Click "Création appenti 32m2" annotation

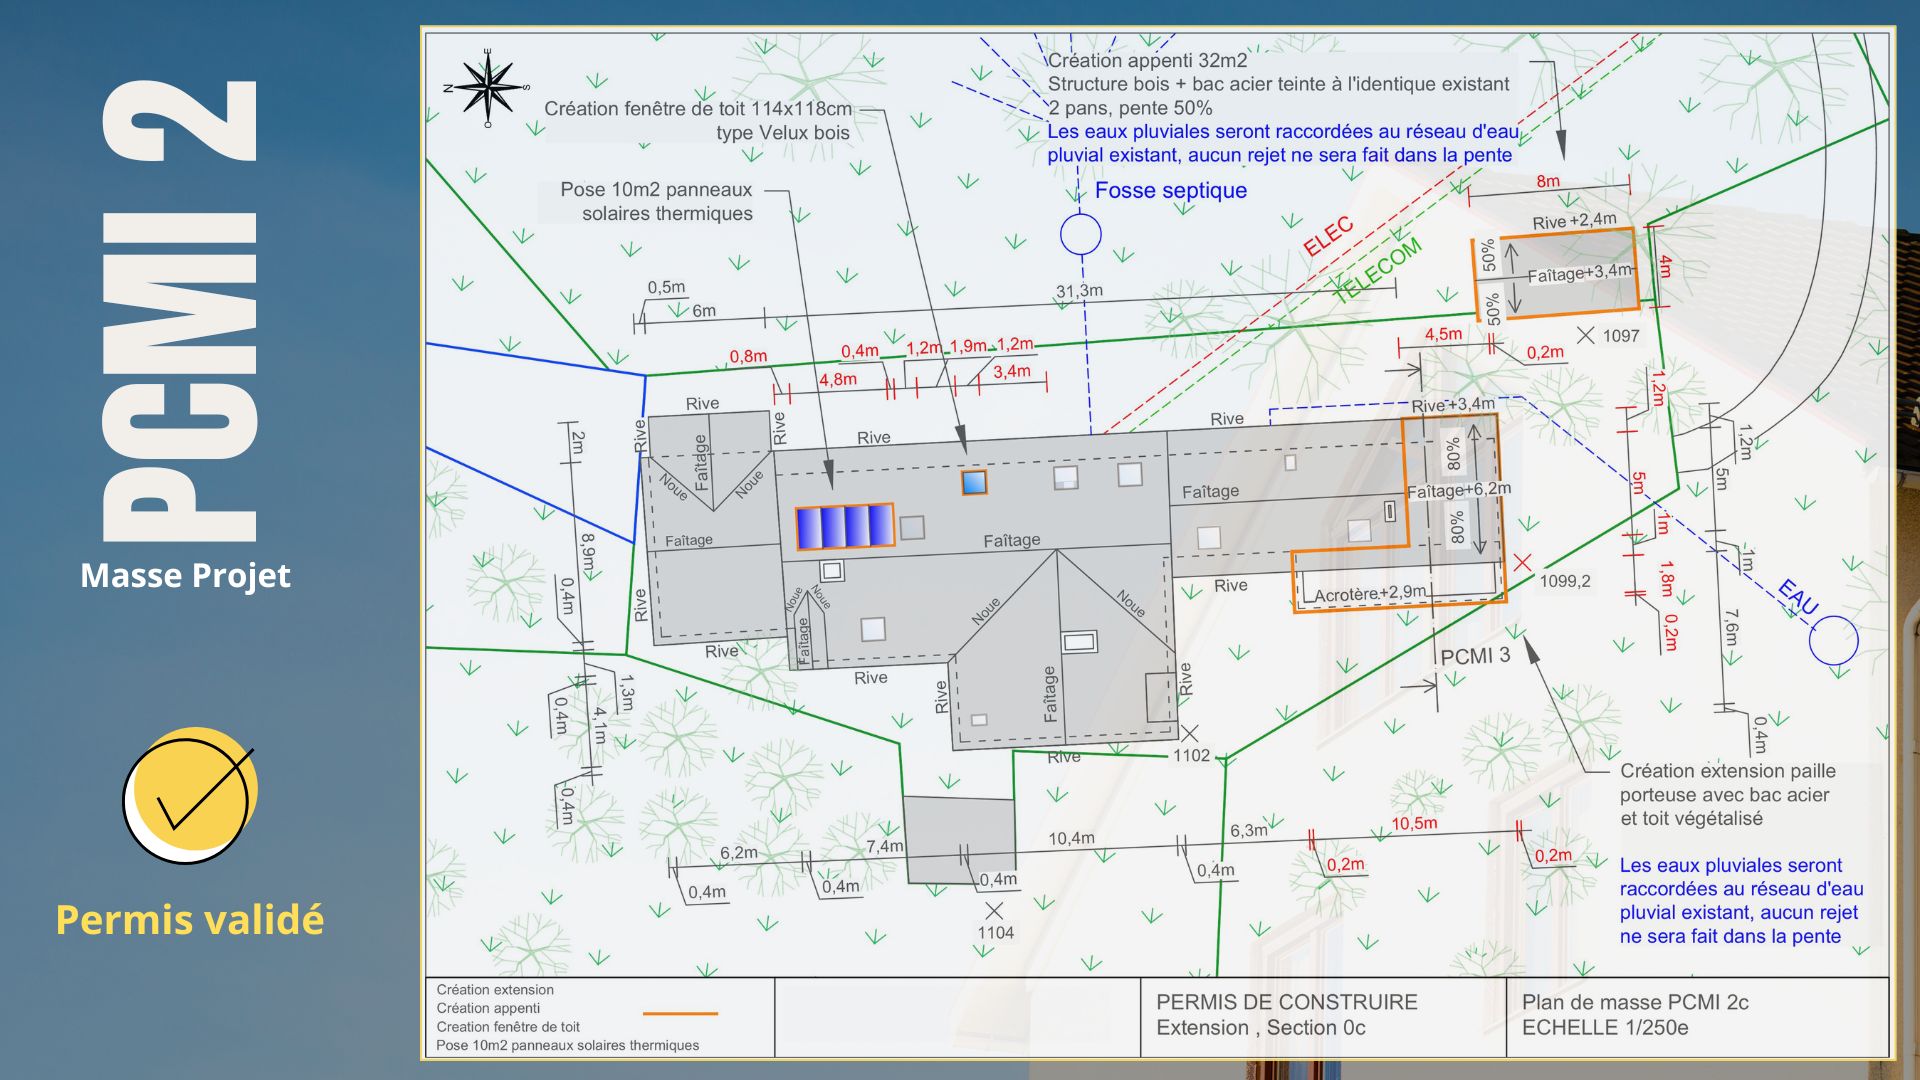pyautogui.click(x=1148, y=60)
